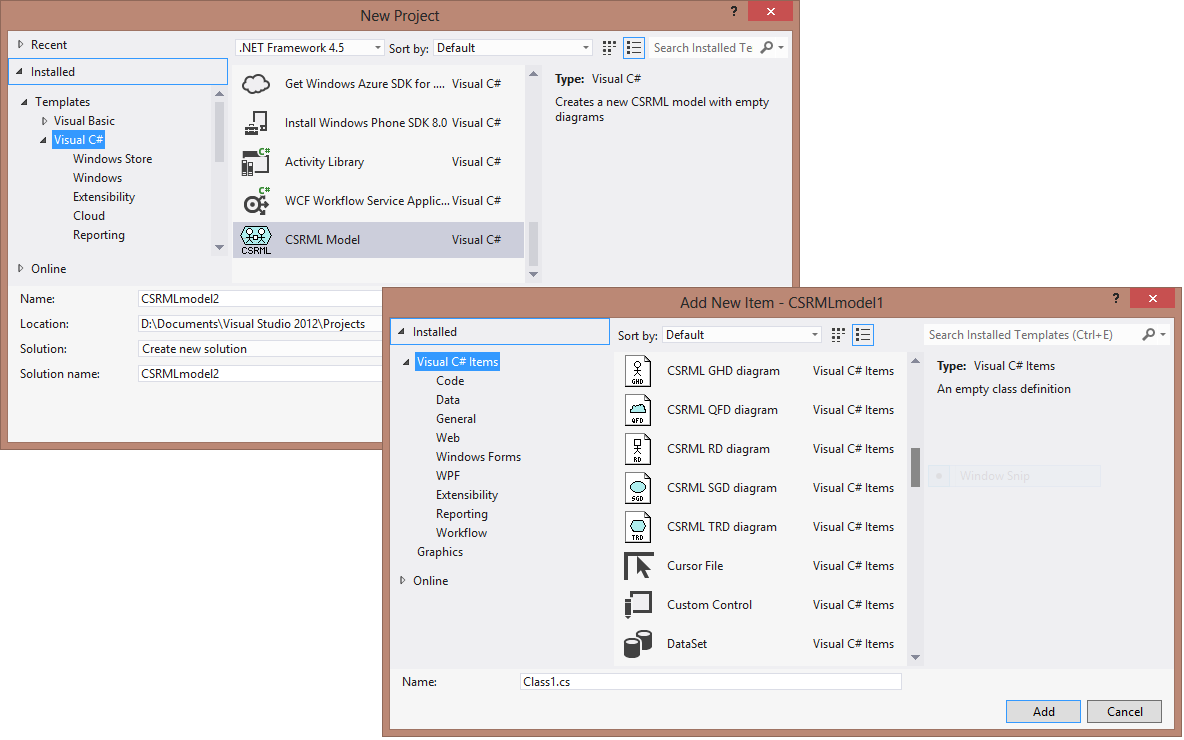Screen dimensions: 1184x740
Task: Select the Cursor File template name
Action: click(695, 566)
